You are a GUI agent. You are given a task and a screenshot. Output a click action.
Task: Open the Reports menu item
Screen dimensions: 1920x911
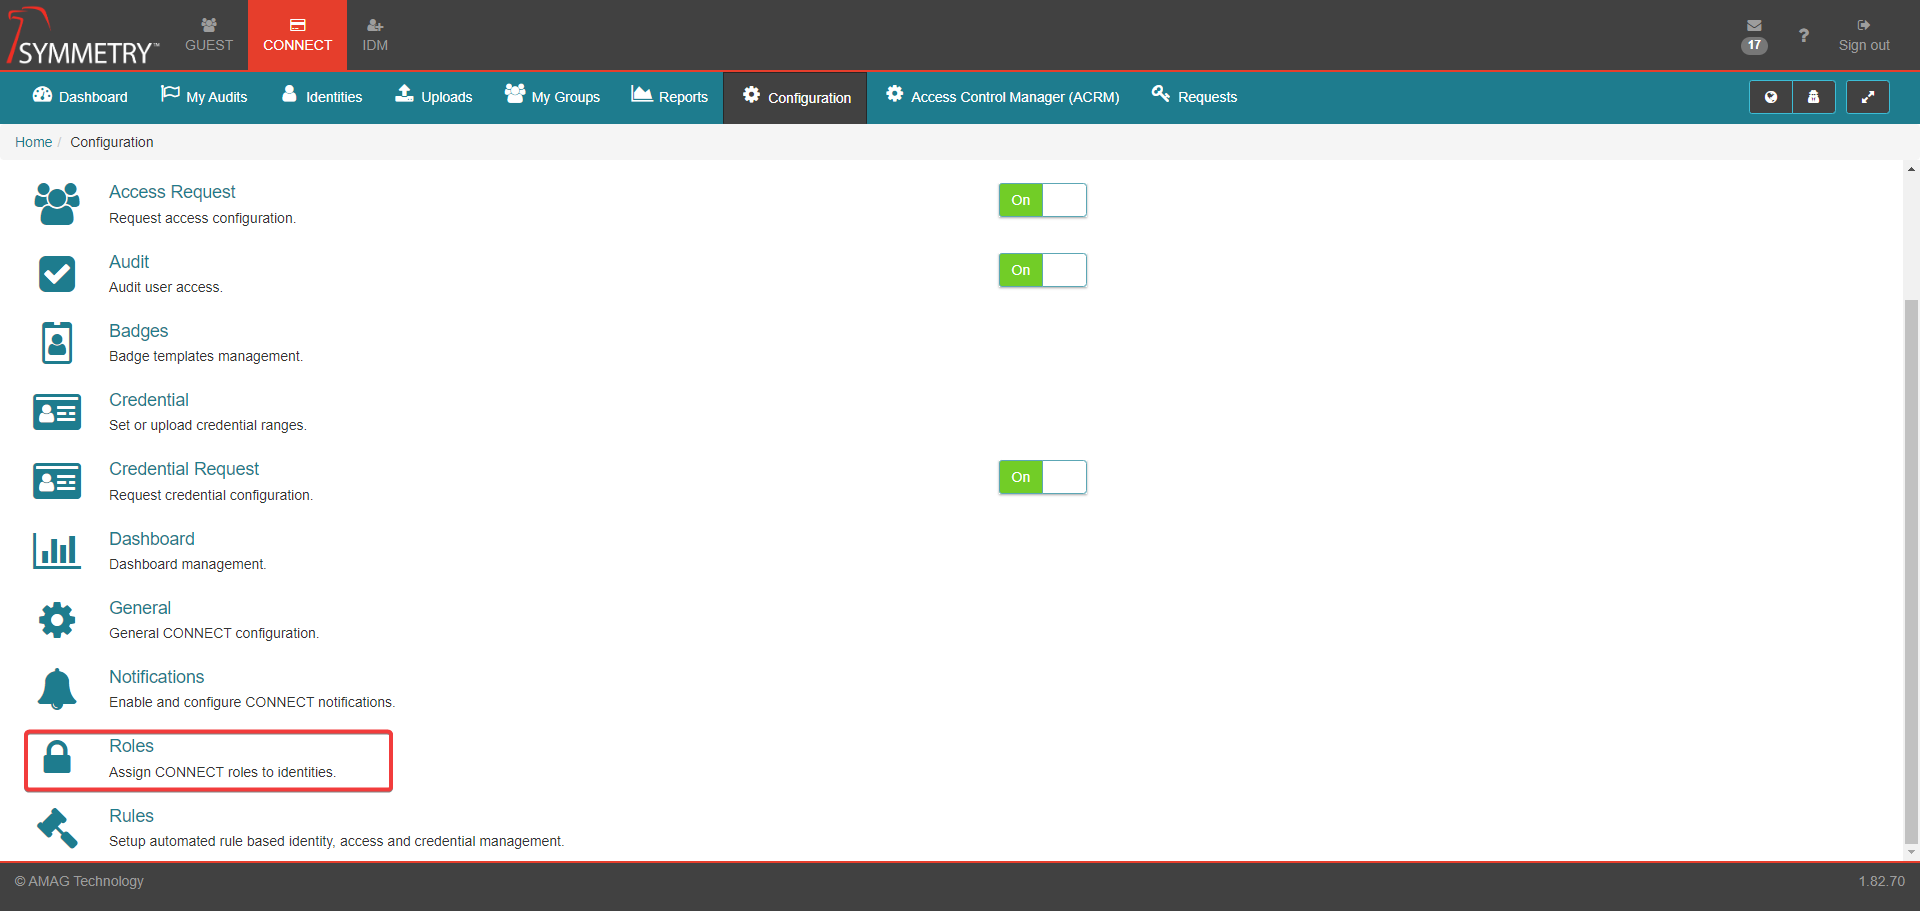[669, 97]
